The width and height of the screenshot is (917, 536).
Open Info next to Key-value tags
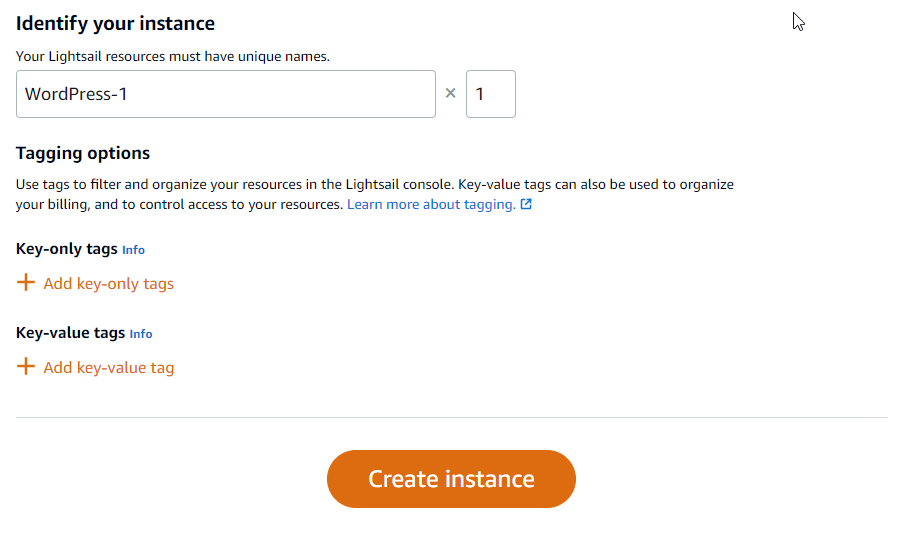pyautogui.click(x=141, y=334)
